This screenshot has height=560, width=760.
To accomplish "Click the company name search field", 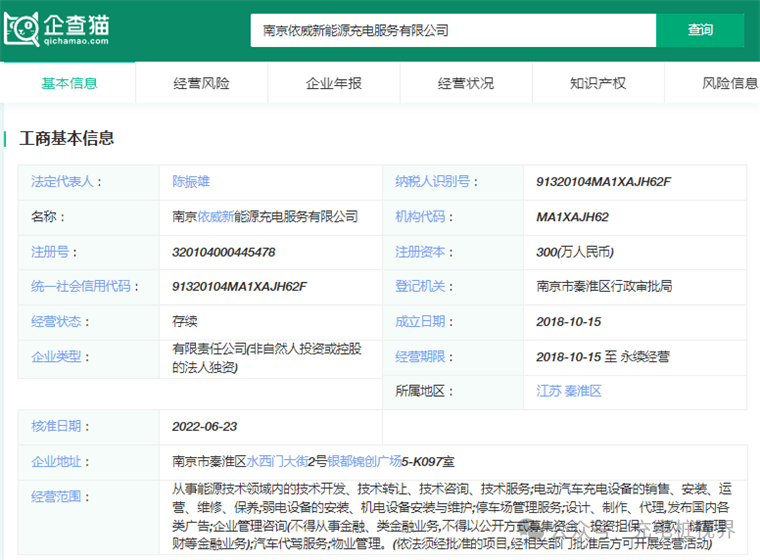I will pyautogui.click(x=452, y=30).
